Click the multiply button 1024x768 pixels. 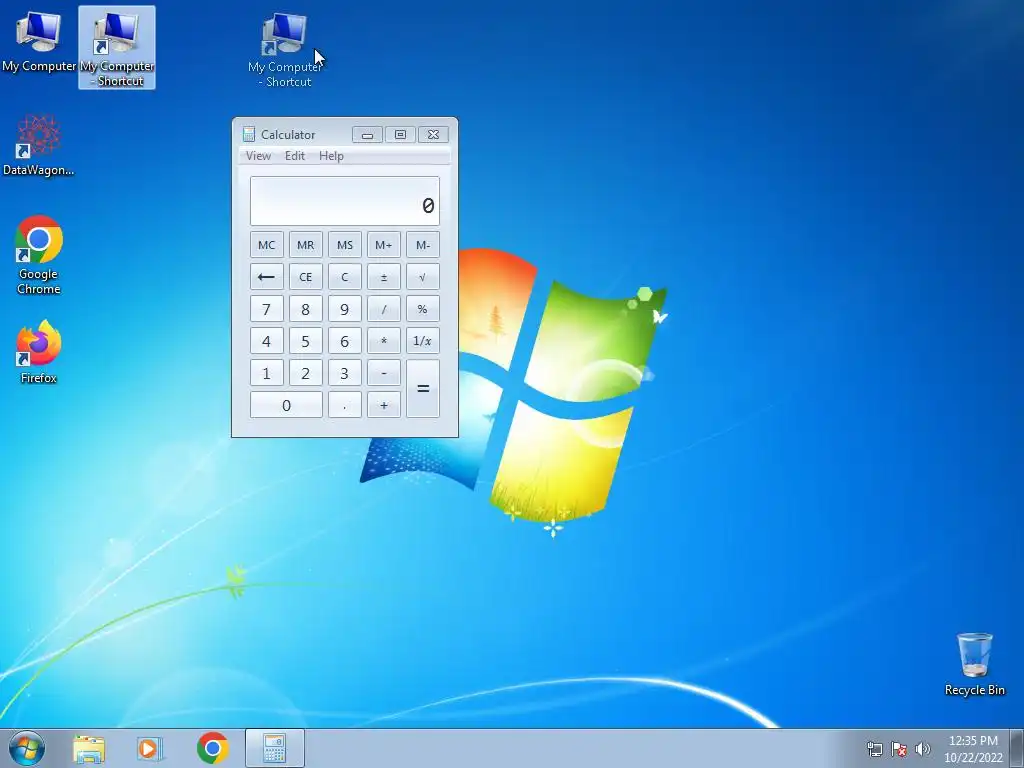click(384, 341)
